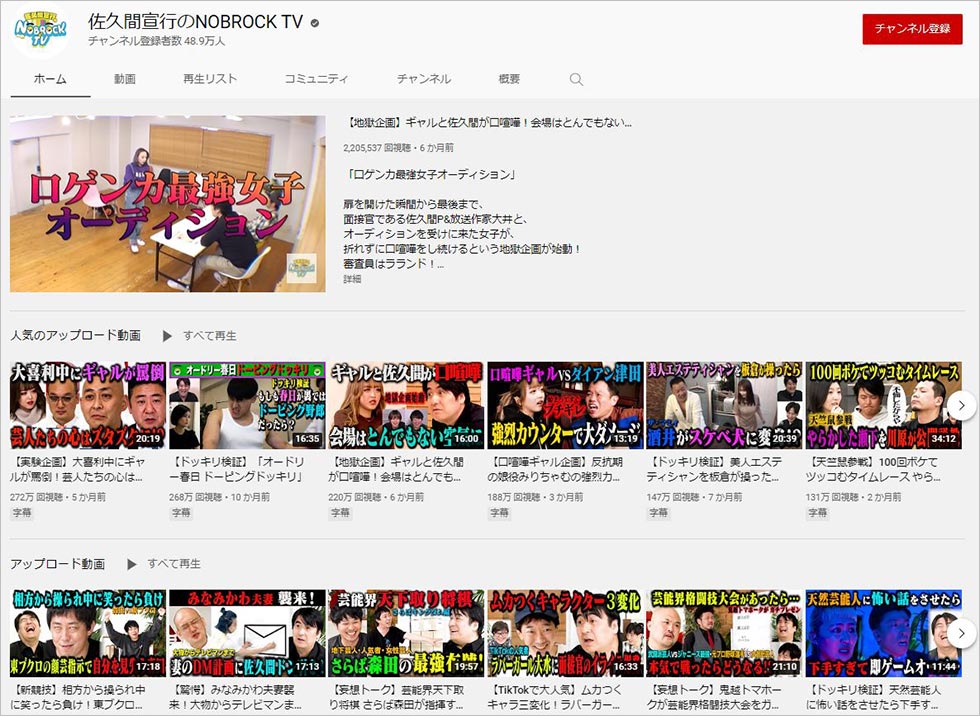Screen dimensions: 980x716
Task: Click title 【妄想トーク】芸能界天下取り将棋
Action: pos(396,697)
